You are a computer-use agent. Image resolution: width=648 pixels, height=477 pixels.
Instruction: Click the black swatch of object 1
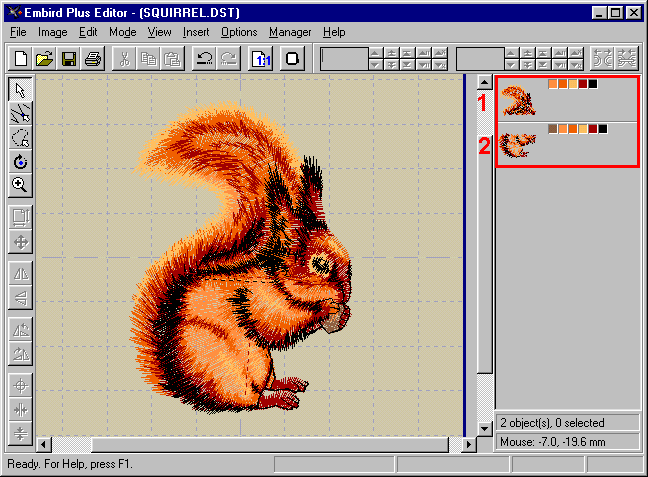(593, 84)
